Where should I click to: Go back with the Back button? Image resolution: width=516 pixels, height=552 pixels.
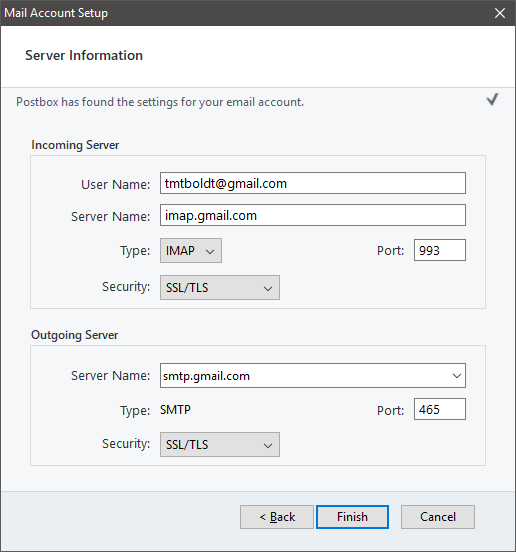click(x=277, y=517)
